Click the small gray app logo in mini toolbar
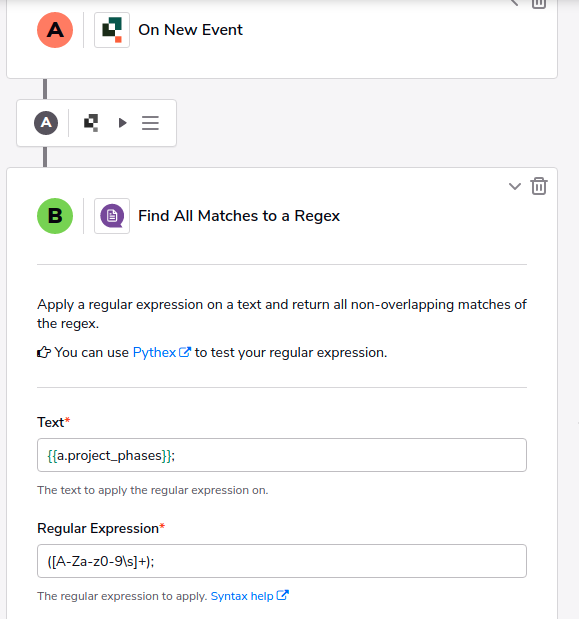Viewport: 579px width, 619px height. coord(91,123)
